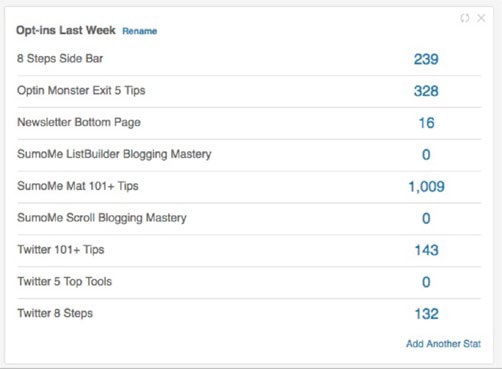Rename the Opt-ins Last Week widget
The image size is (502, 369).
click(x=140, y=31)
